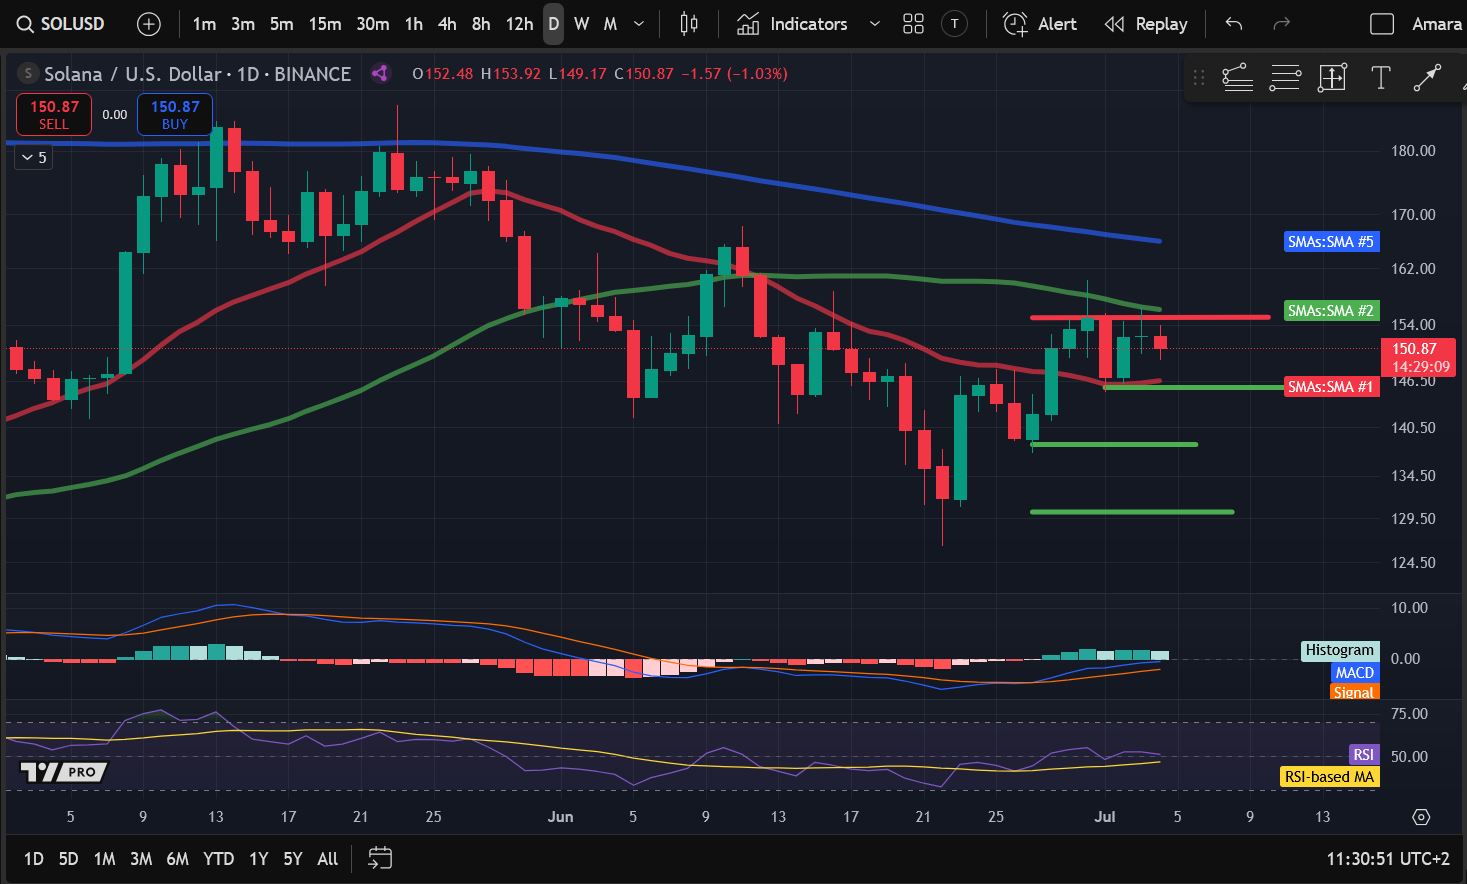Click the 150.87 SELL button
This screenshot has height=884, width=1467.
coord(54,114)
